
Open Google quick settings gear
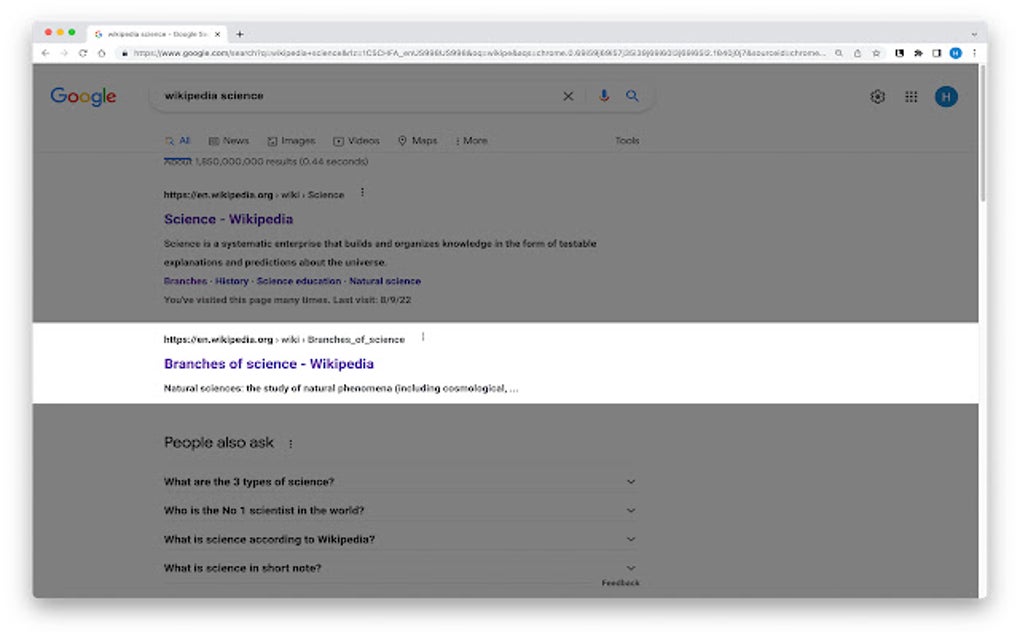coord(877,96)
